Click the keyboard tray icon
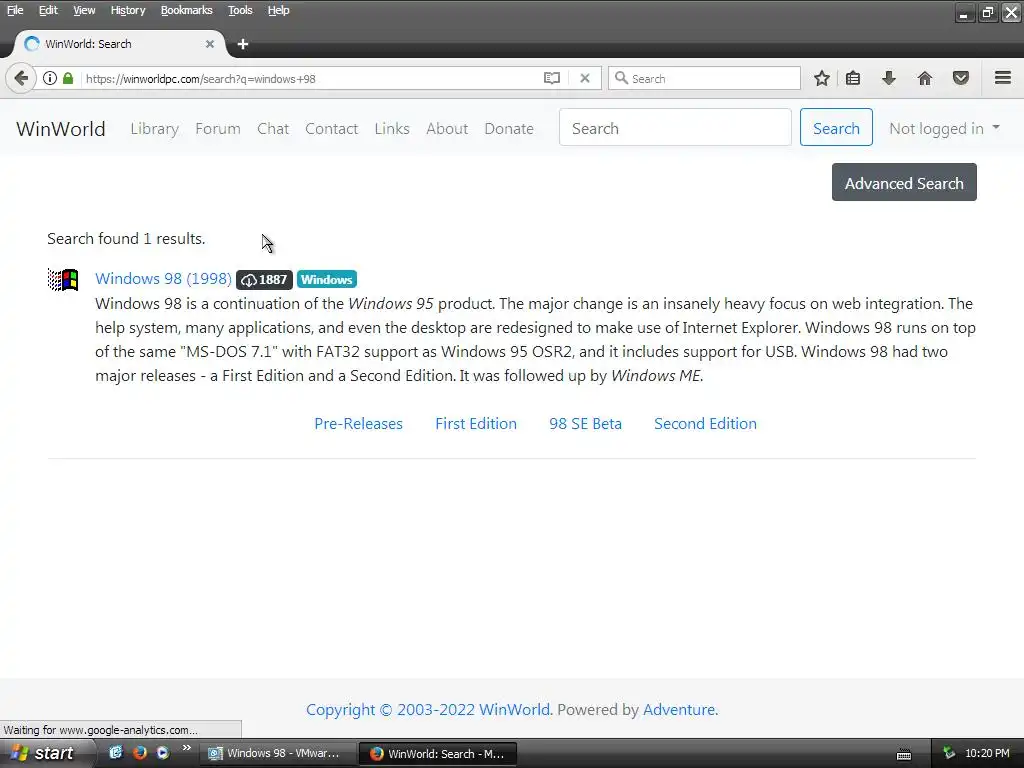This screenshot has width=1024, height=768. [904, 754]
